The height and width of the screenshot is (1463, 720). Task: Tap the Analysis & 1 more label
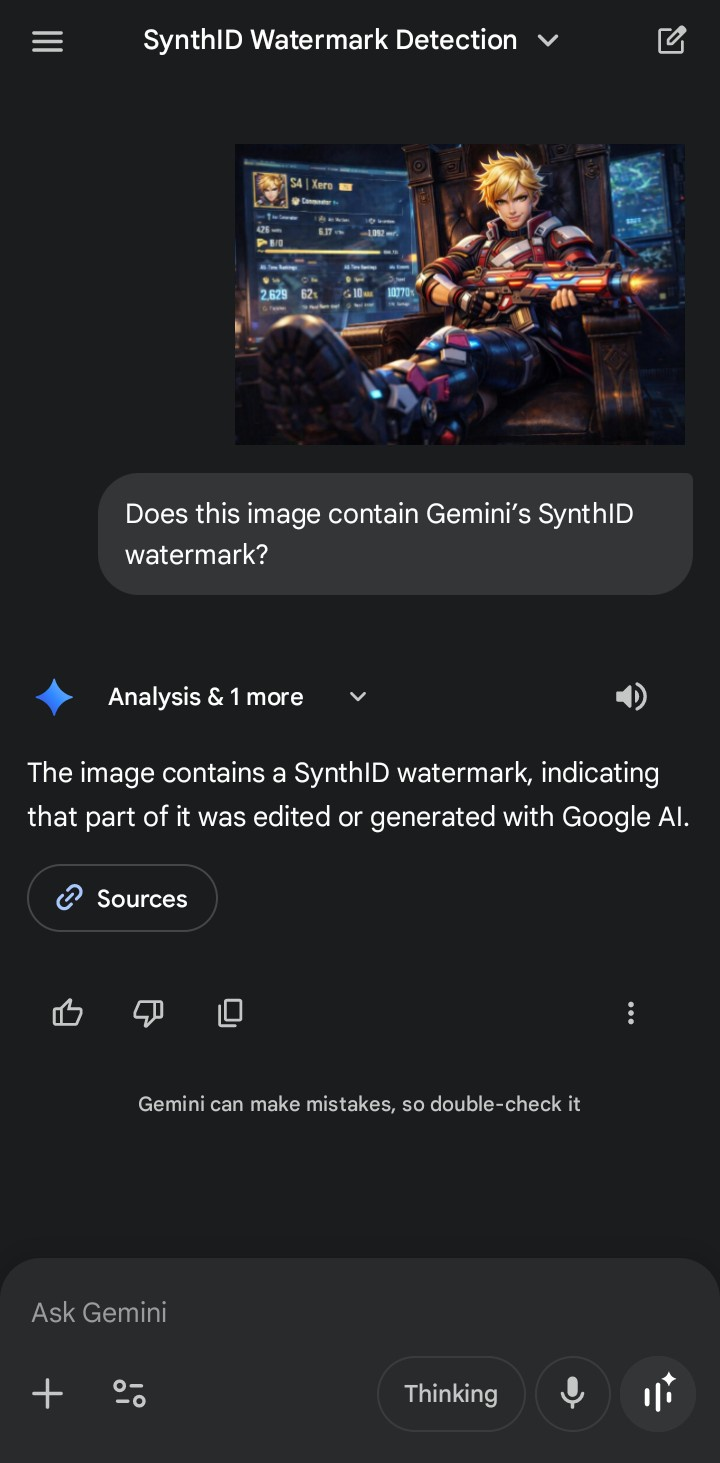[x=205, y=697]
